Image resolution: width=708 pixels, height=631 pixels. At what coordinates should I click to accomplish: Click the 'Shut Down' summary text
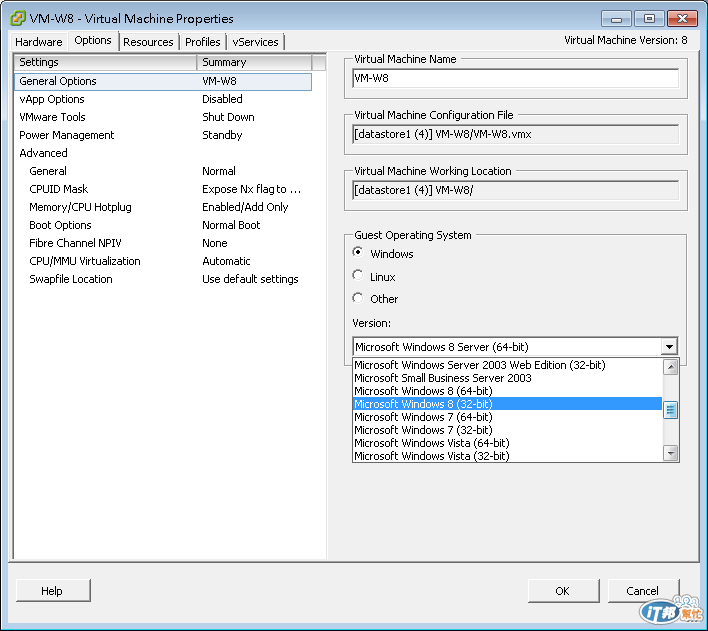point(228,117)
